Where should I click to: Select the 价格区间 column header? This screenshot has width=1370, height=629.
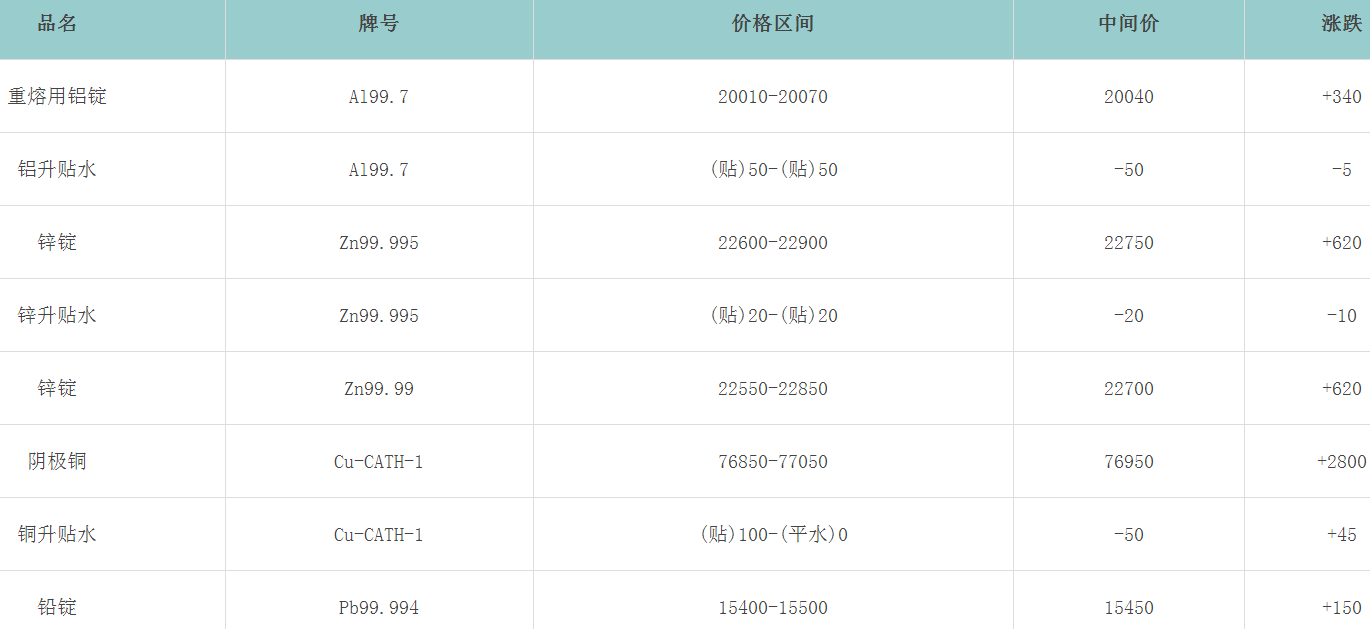click(x=772, y=24)
